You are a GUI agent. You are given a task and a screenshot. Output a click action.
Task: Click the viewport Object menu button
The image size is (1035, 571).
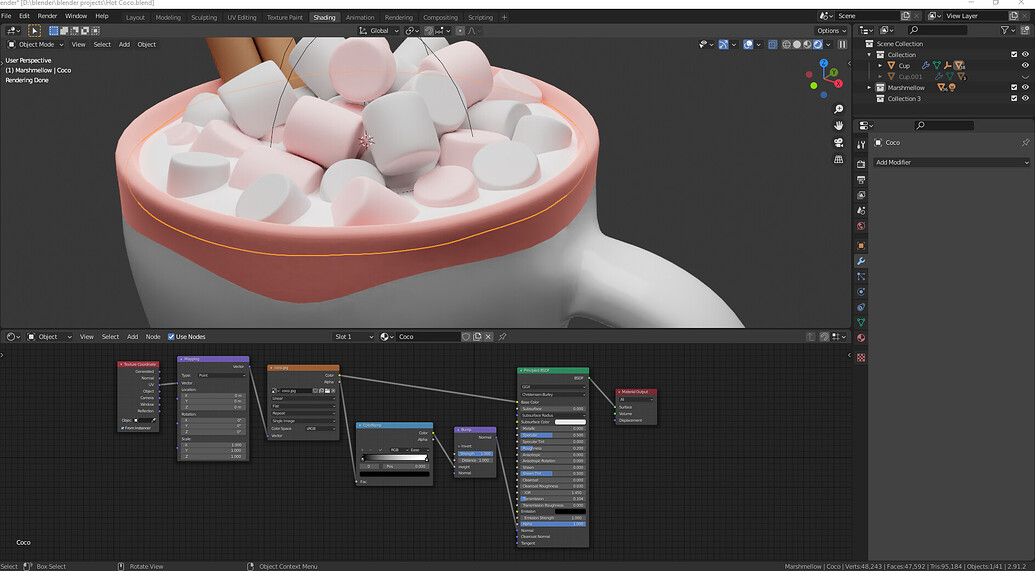coord(147,44)
